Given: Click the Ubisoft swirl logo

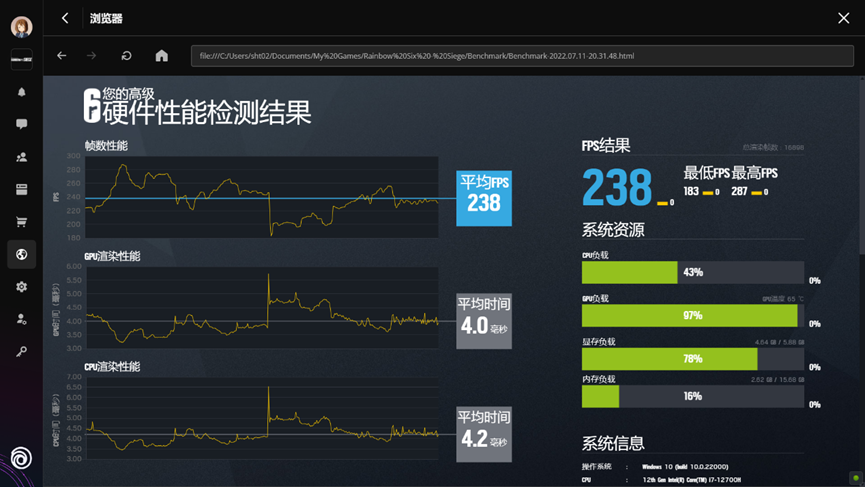Looking at the screenshot, I should pyautogui.click(x=21, y=458).
